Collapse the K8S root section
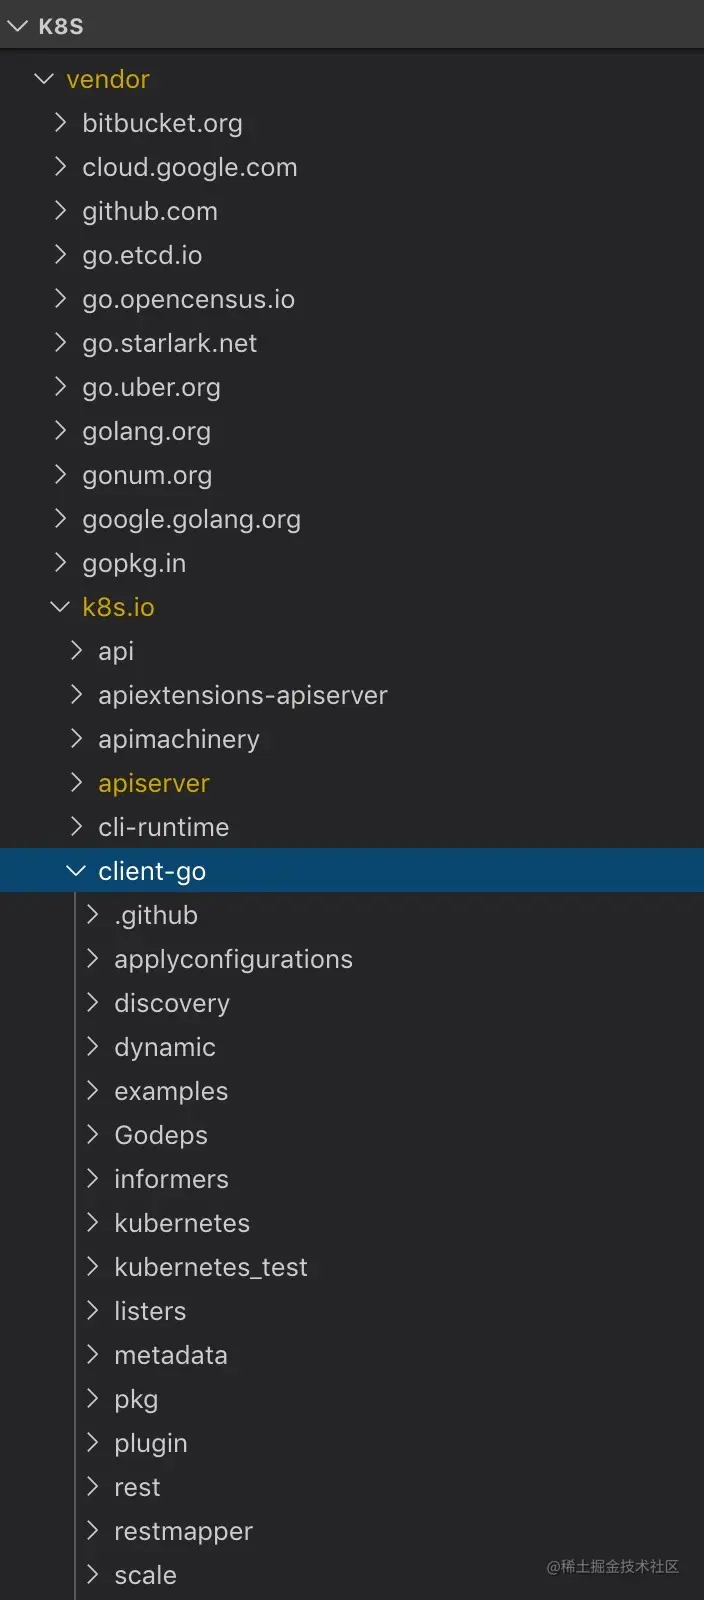Viewport: 704px width, 1600px height. pyautogui.click(x=17, y=26)
